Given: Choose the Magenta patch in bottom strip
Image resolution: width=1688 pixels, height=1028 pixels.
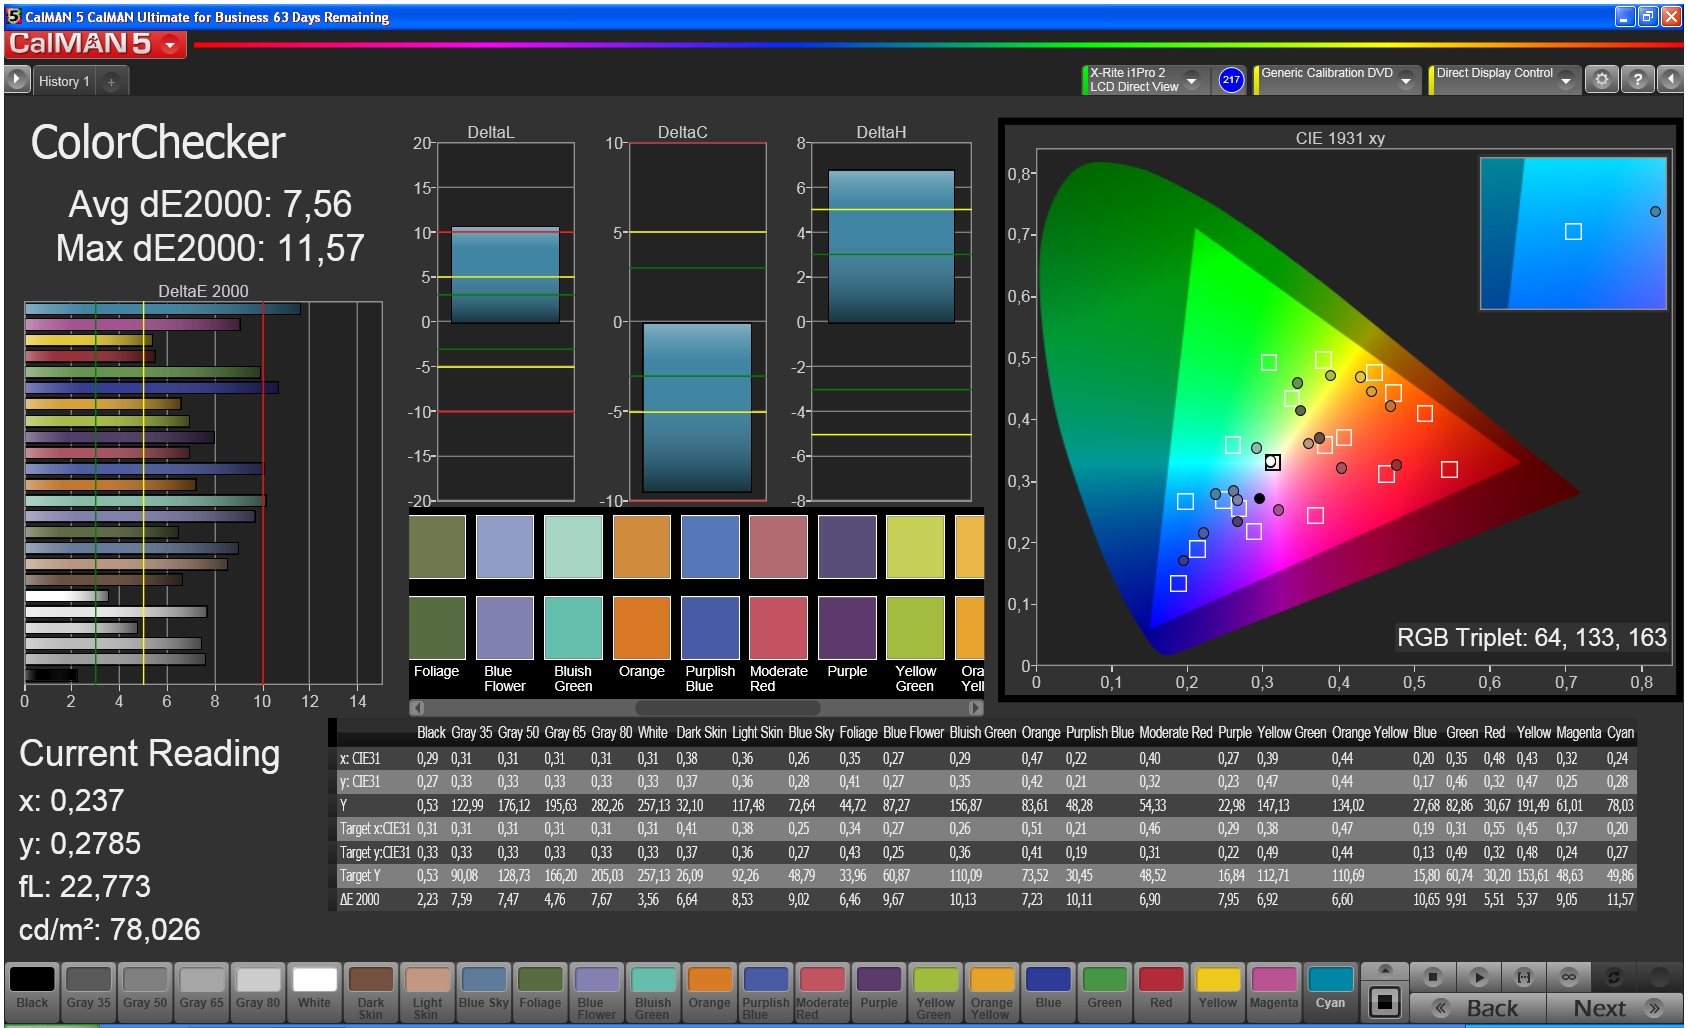Looking at the screenshot, I should (x=1274, y=991).
